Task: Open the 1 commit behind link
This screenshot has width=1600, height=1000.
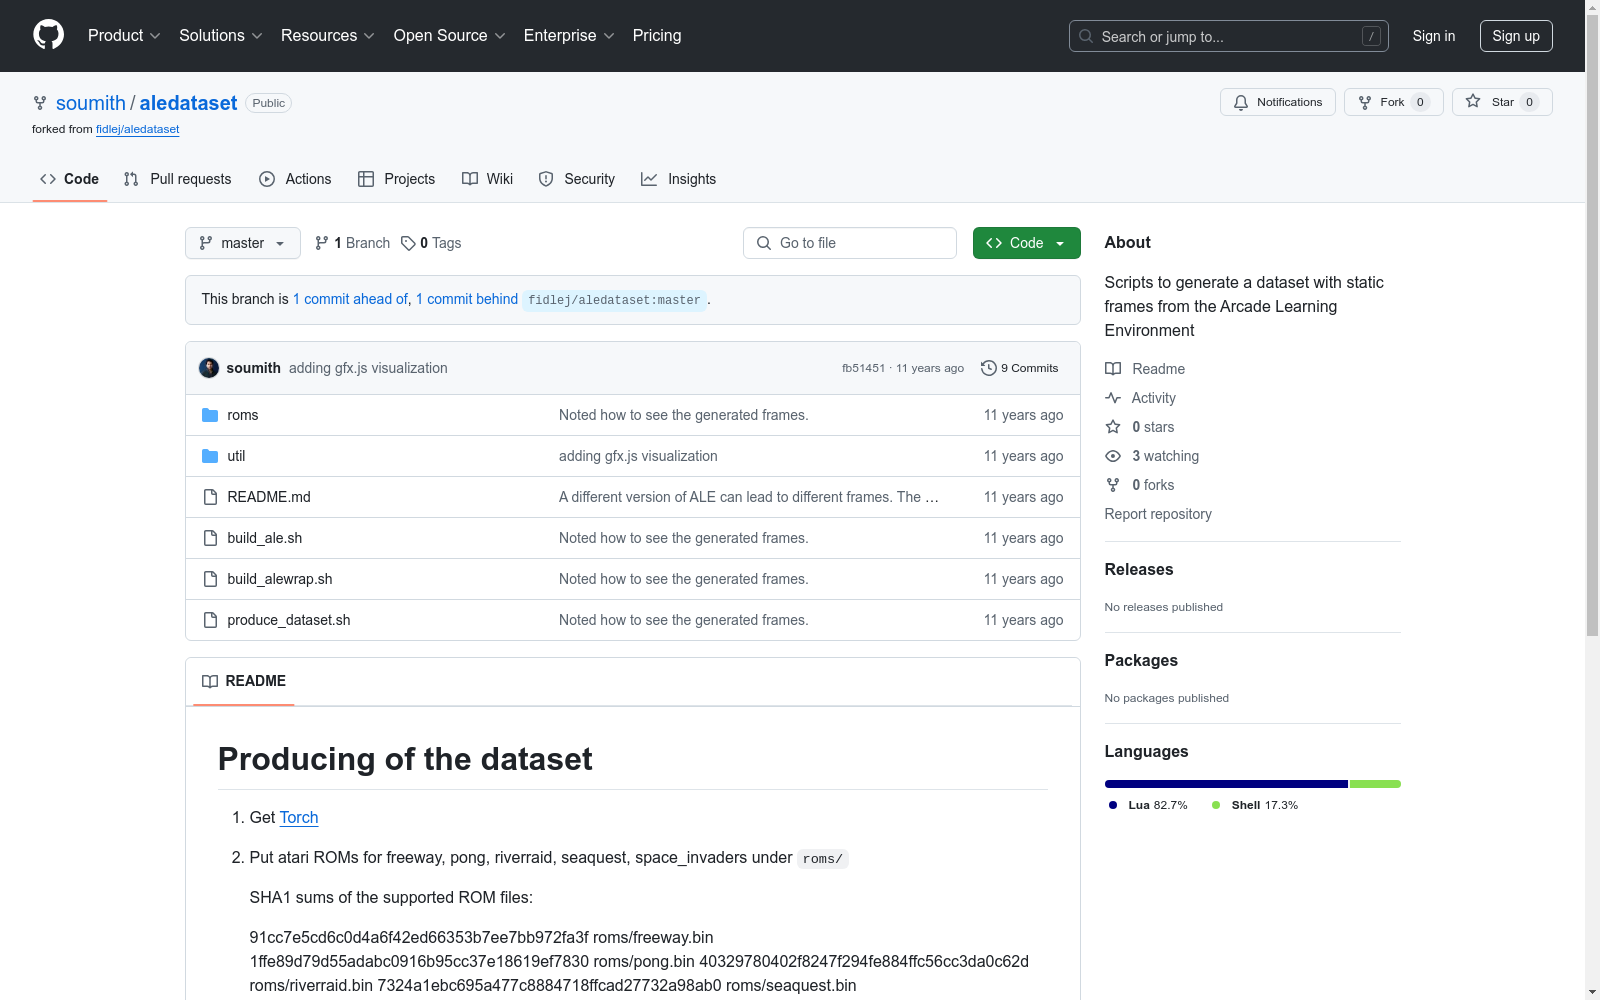Action: click(x=467, y=299)
